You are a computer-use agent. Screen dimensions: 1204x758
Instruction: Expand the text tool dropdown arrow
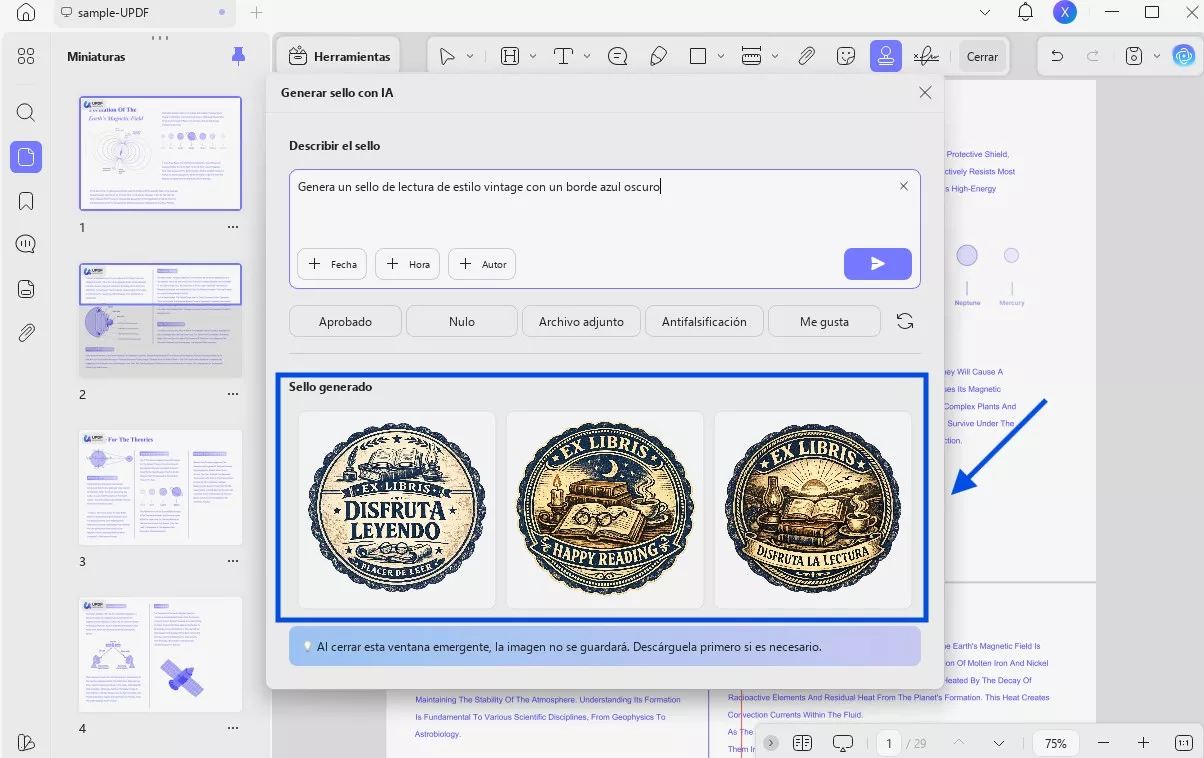click(x=587, y=56)
